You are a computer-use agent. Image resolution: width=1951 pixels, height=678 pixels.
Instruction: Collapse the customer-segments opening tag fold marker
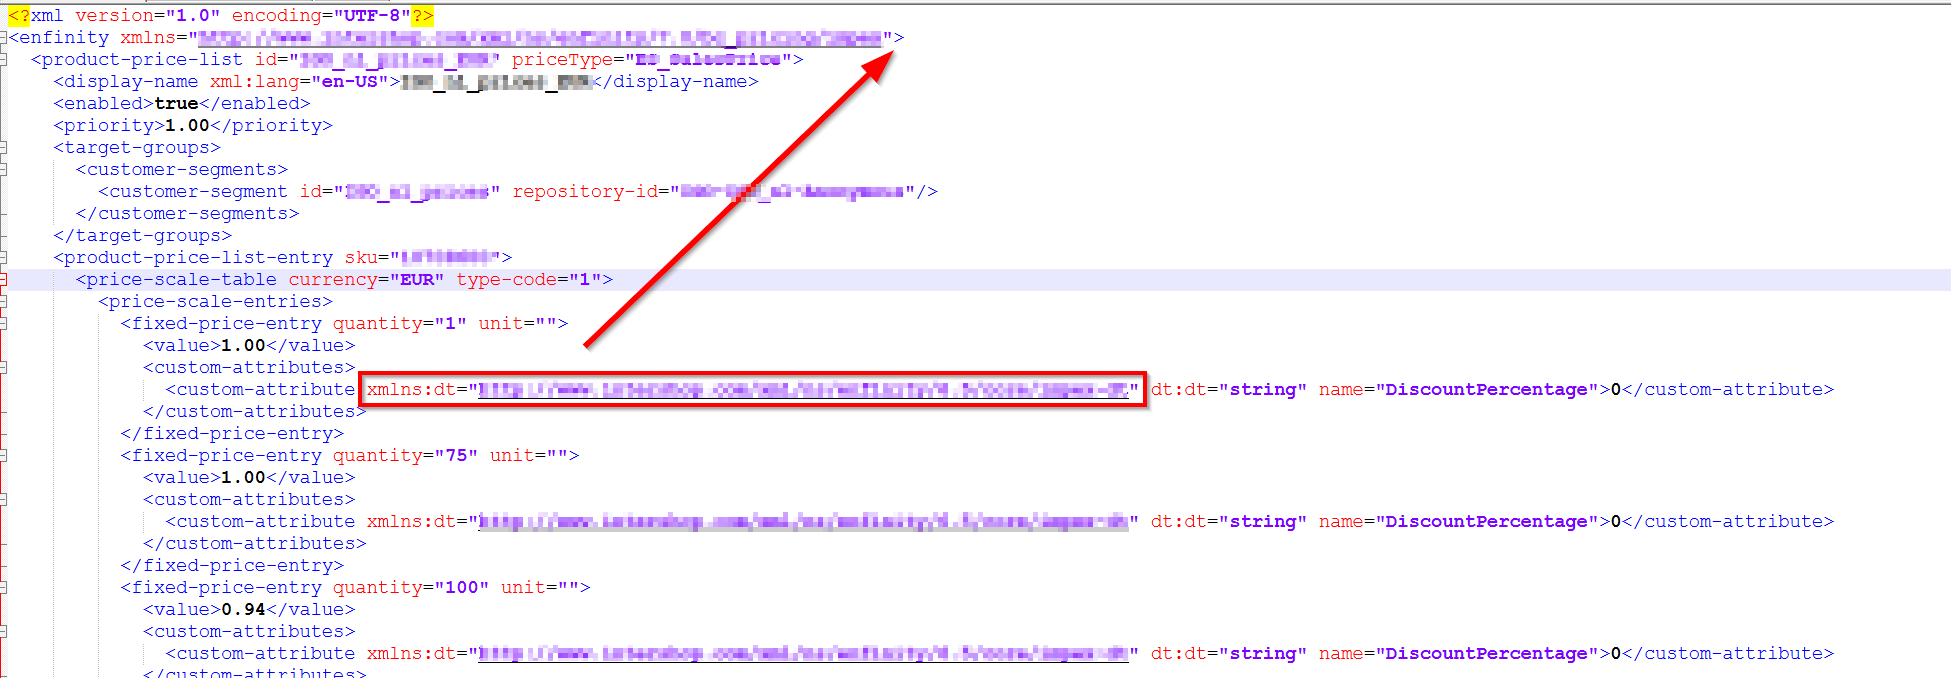click(x=3, y=170)
